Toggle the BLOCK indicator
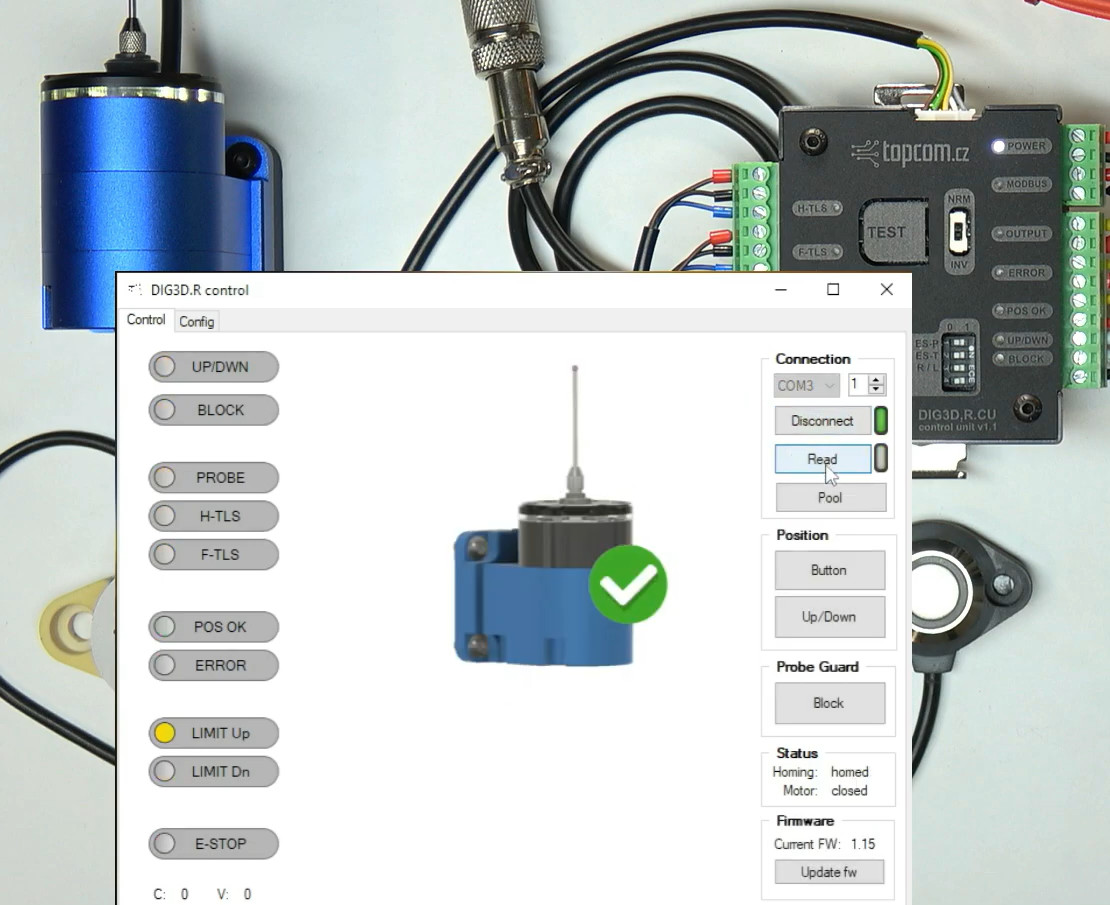1110x905 pixels. point(213,410)
